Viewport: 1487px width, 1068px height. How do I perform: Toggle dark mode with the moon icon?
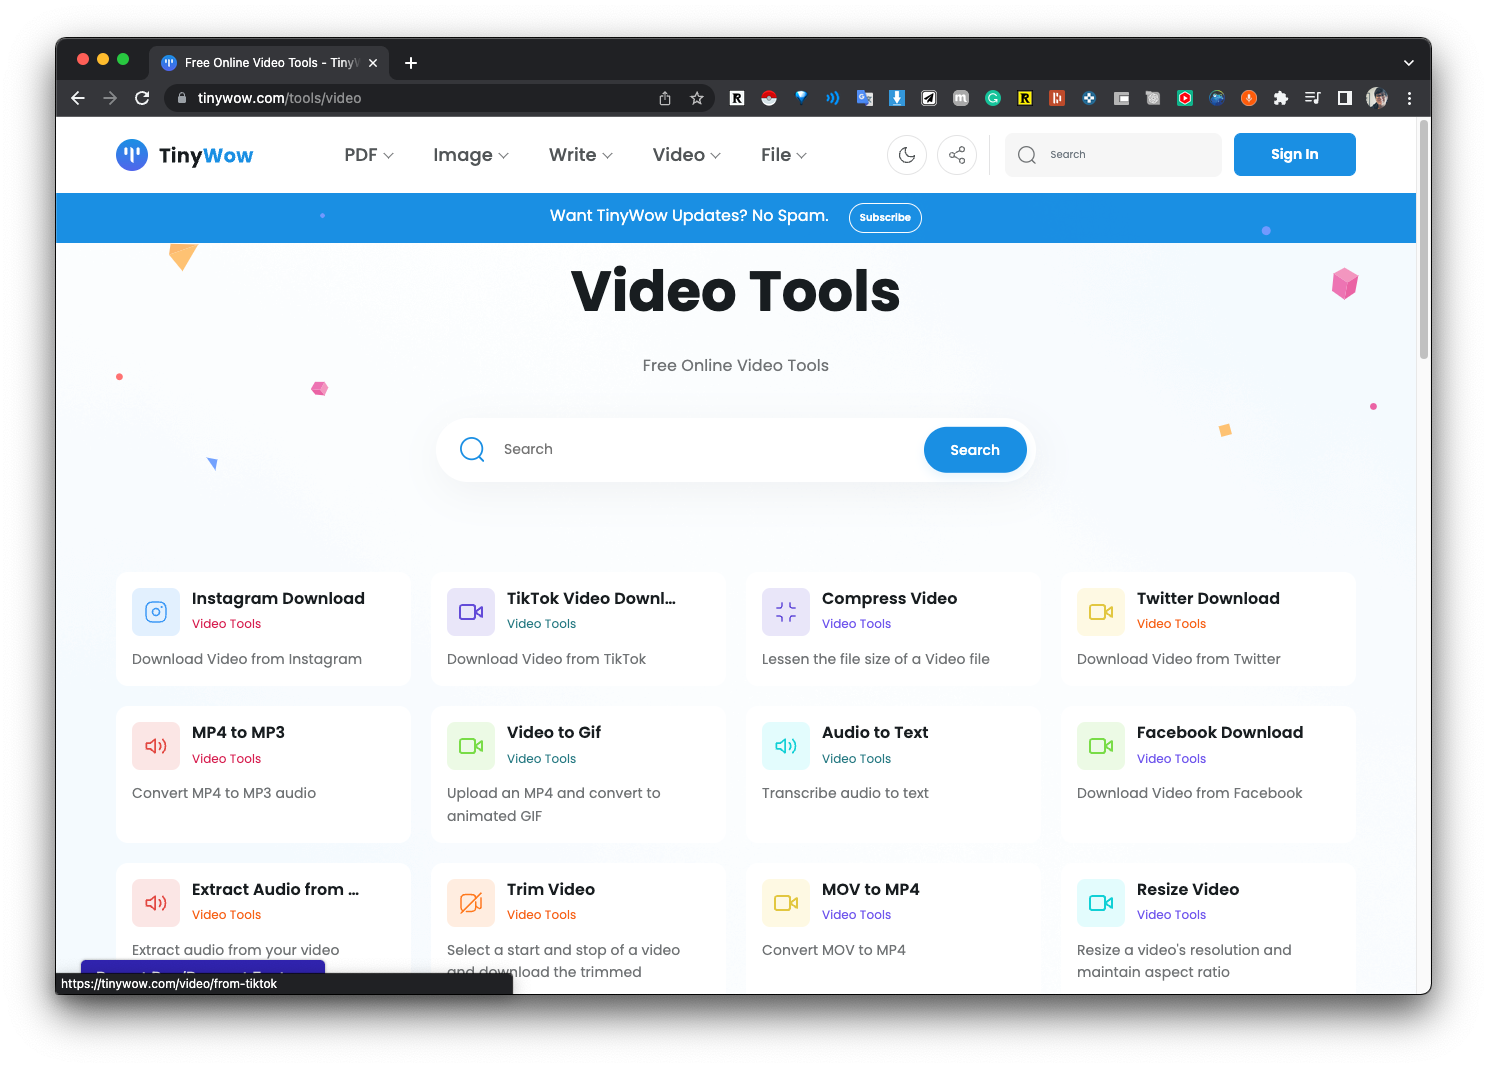(x=907, y=155)
